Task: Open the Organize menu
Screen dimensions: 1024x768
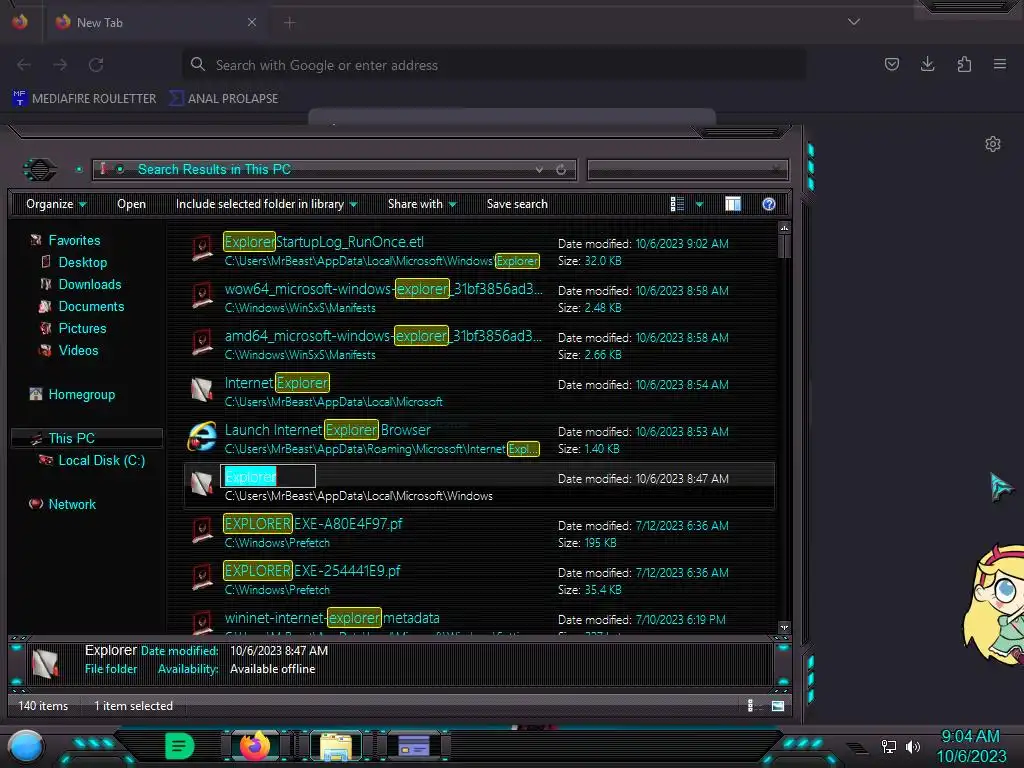Action: click(56, 204)
